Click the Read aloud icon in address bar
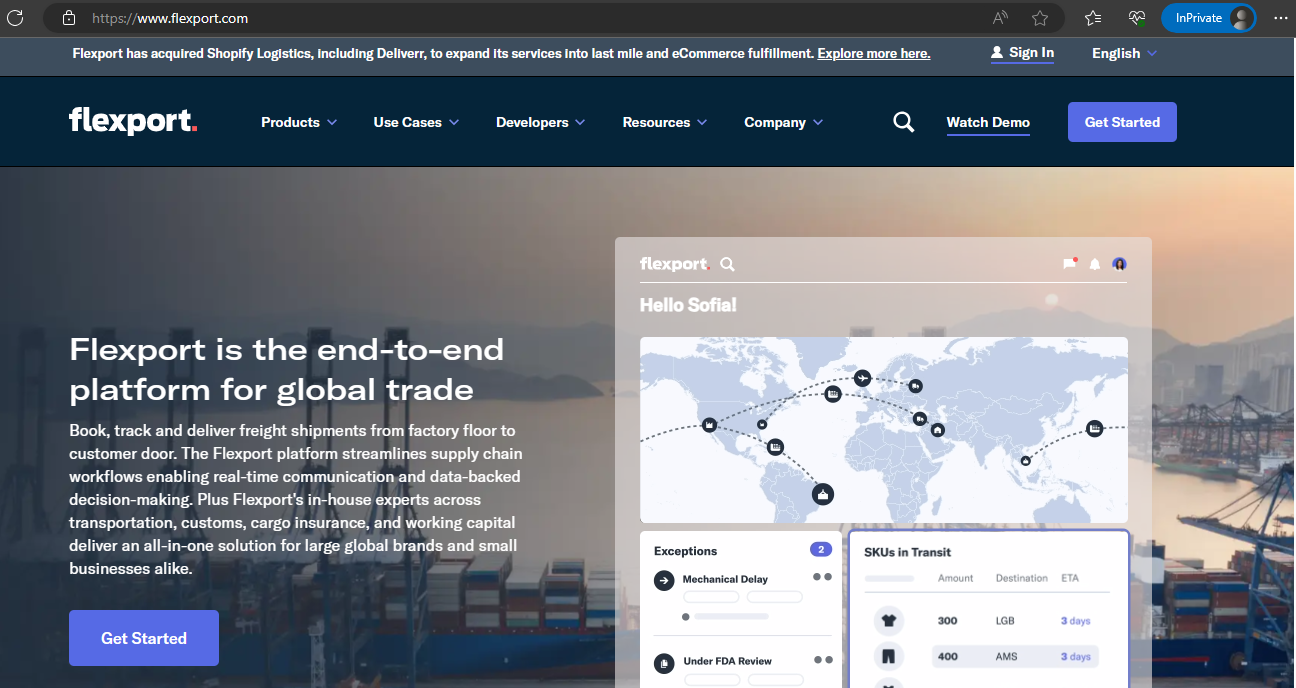1296x688 pixels. point(1000,18)
